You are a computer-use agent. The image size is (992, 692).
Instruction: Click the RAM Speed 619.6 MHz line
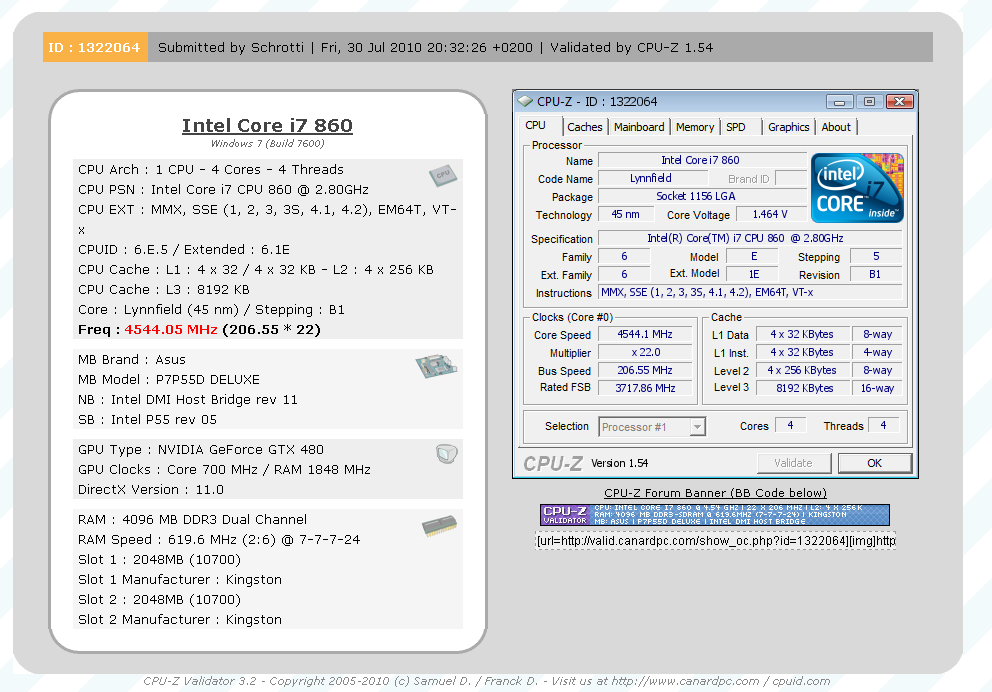coord(219,540)
